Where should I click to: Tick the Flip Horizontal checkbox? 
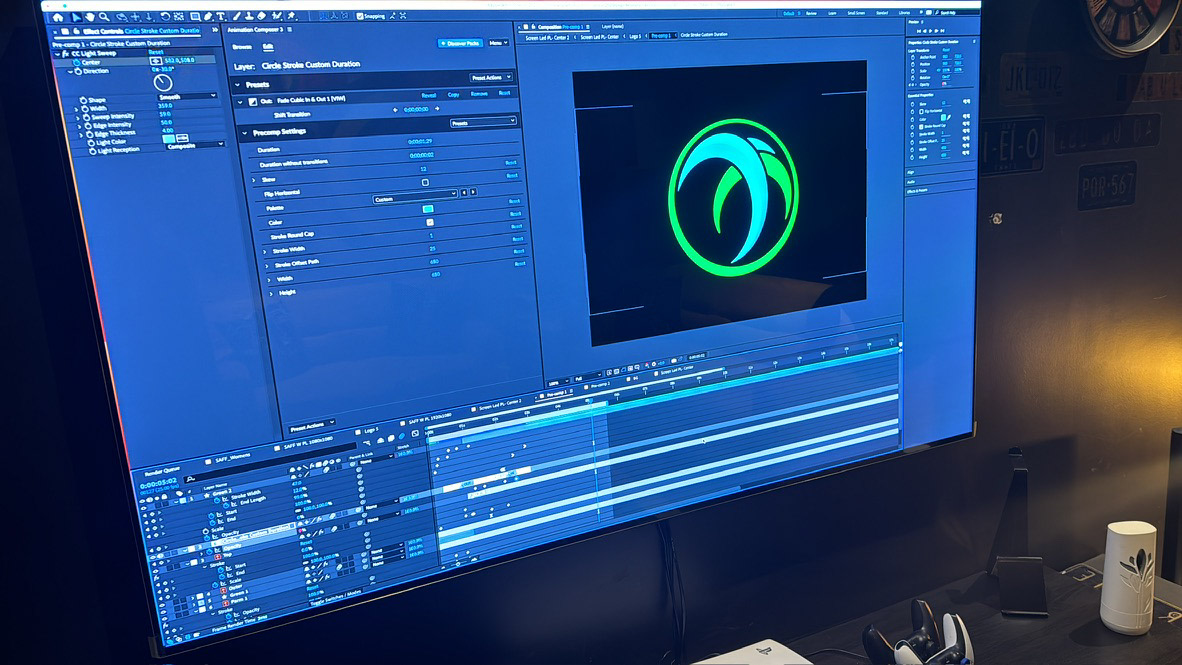425,182
